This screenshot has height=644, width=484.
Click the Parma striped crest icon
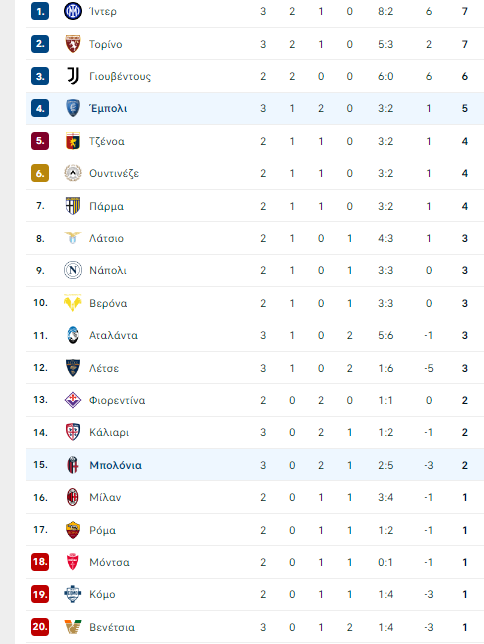pyautogui.click(x=73, y=206)
